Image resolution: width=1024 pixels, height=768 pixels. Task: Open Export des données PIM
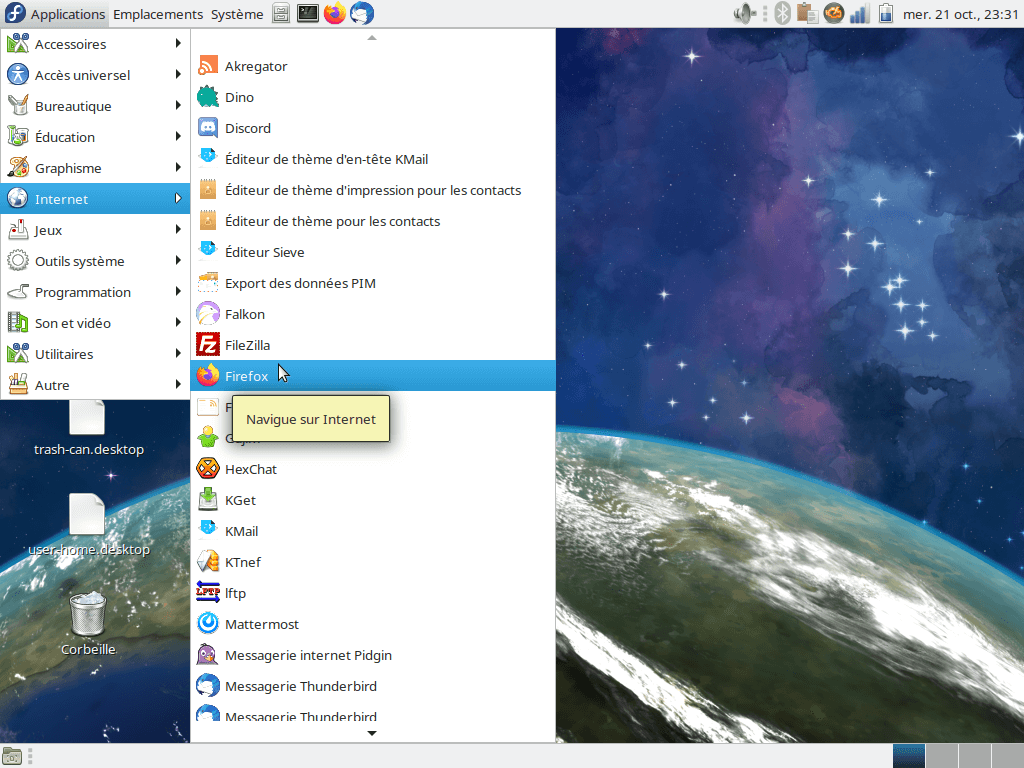click(373, 283)
